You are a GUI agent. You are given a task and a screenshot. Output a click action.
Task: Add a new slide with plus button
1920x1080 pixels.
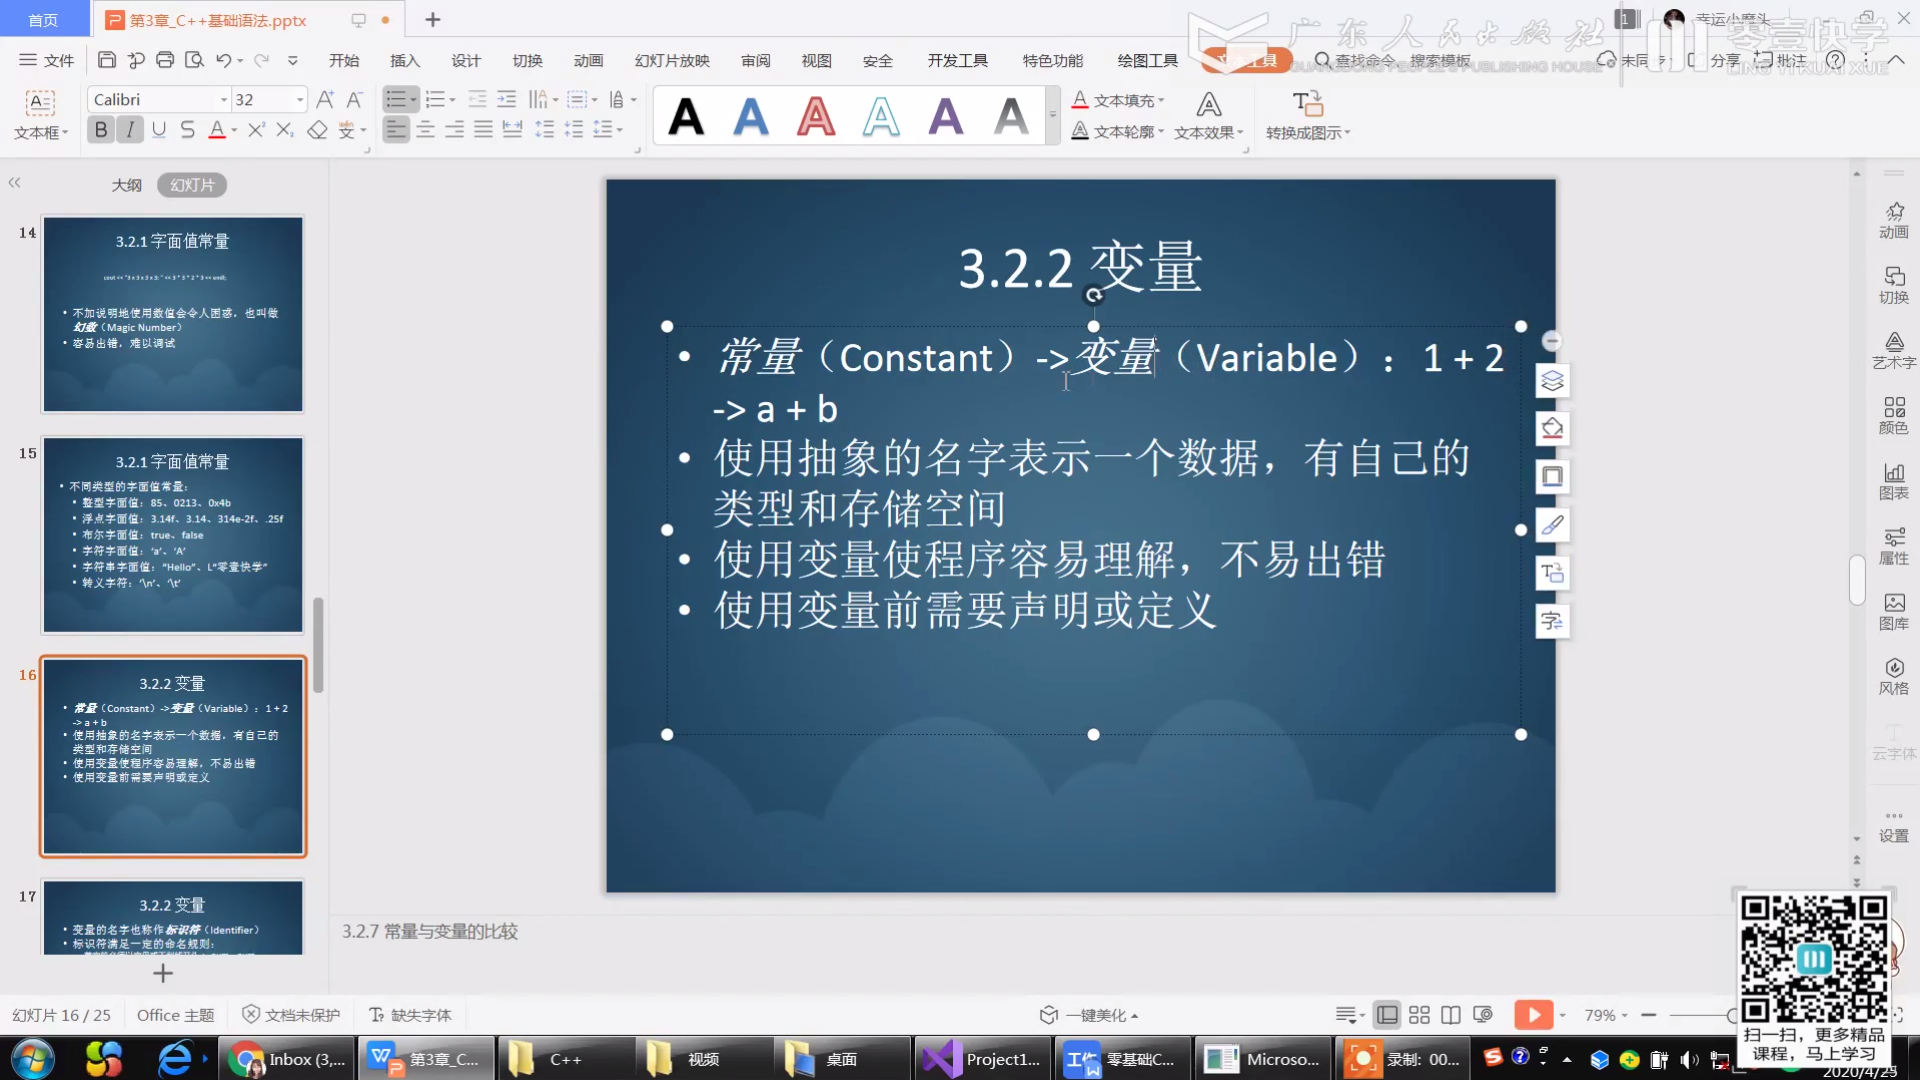[x=163, y=973]
